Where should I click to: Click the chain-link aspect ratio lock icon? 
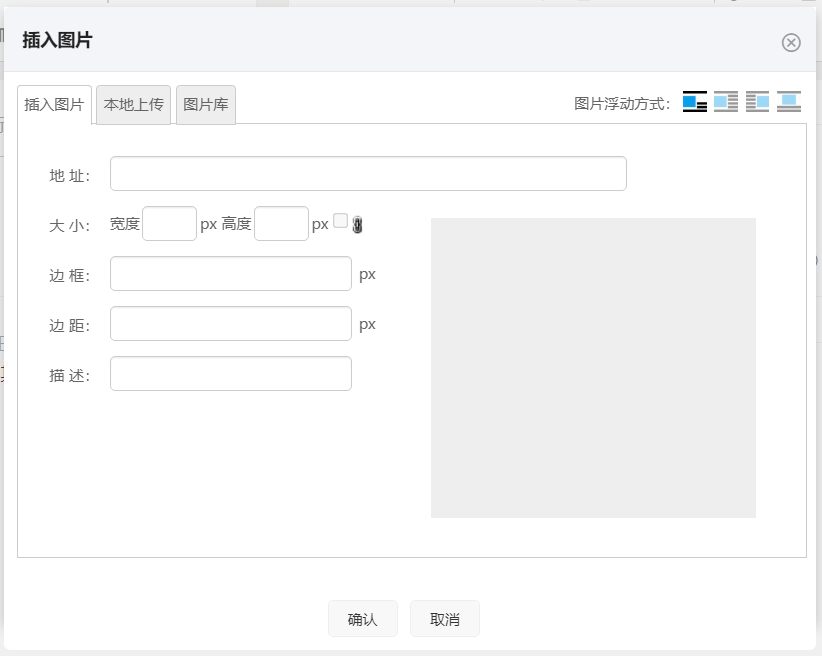coord(358,225)
